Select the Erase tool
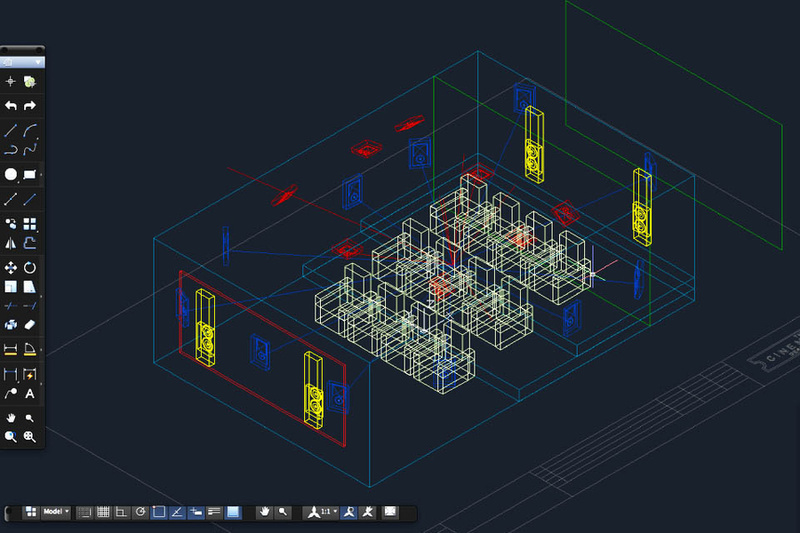 click(x=30, y=325)
